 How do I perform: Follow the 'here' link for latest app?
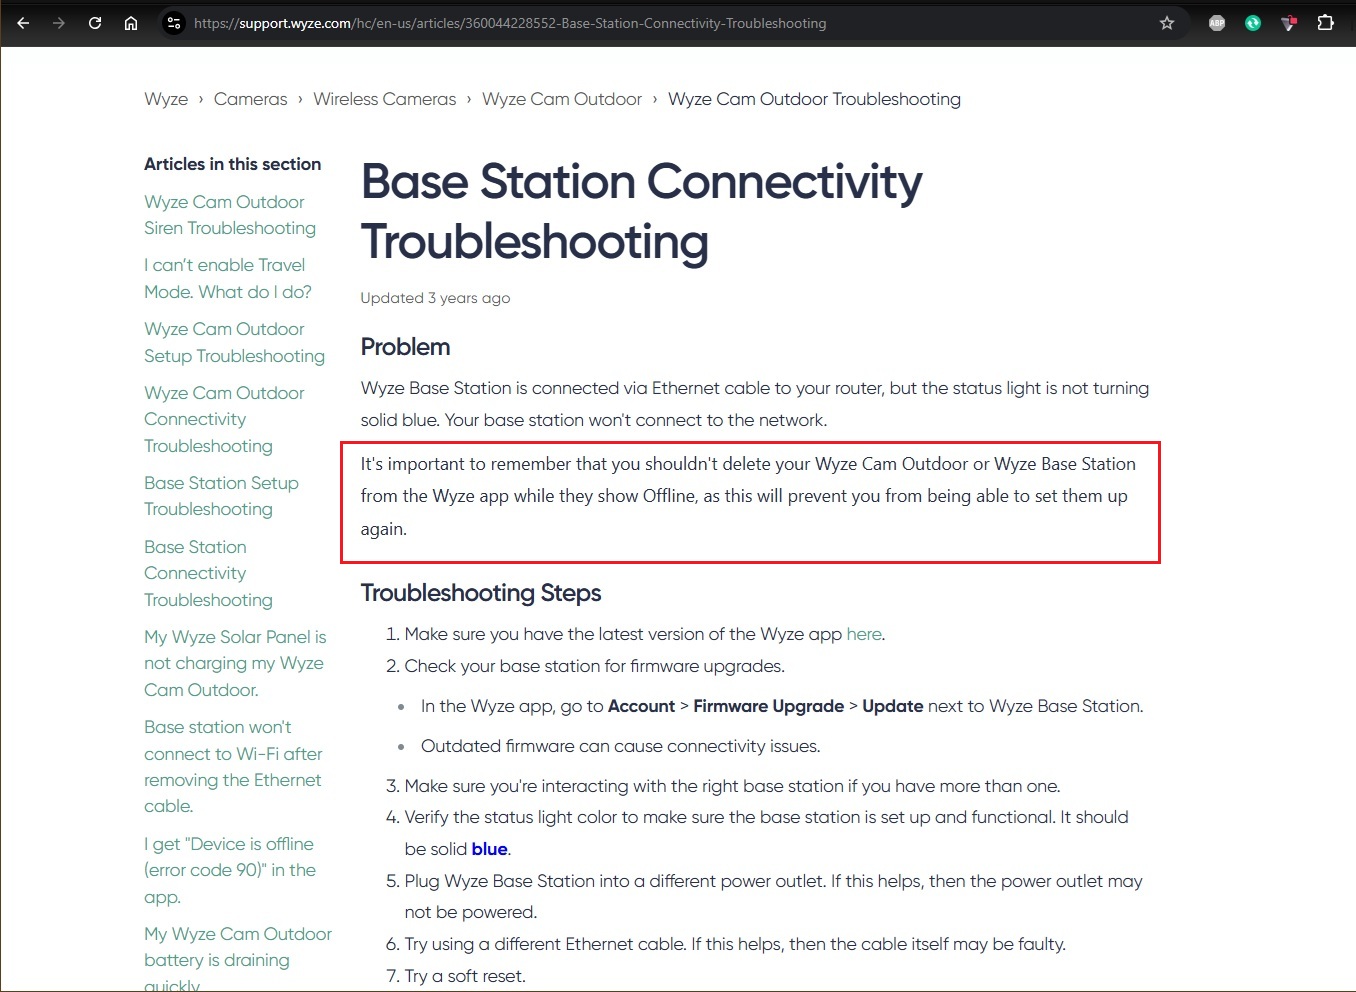(x=864, y=634)
